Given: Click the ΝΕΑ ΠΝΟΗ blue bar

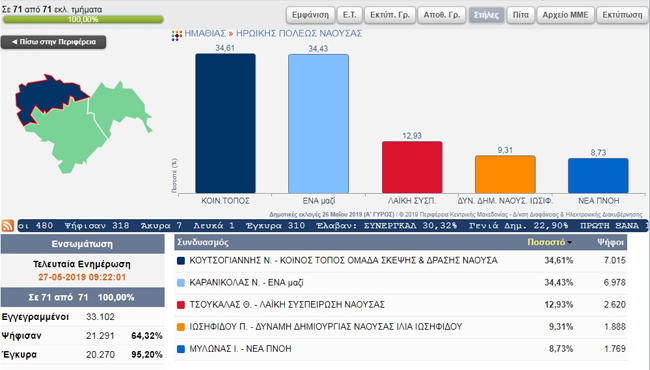Looking at the screenshot, I should tap(598, 176).
